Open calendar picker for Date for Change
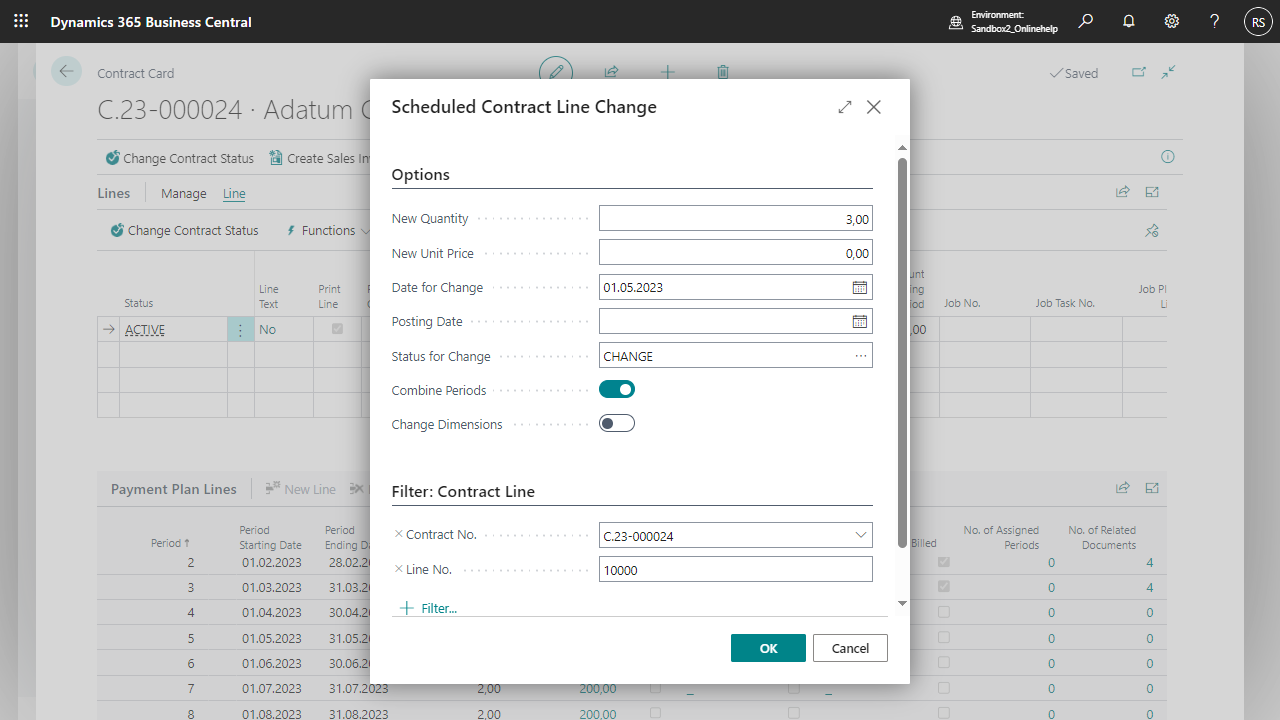 859,288
